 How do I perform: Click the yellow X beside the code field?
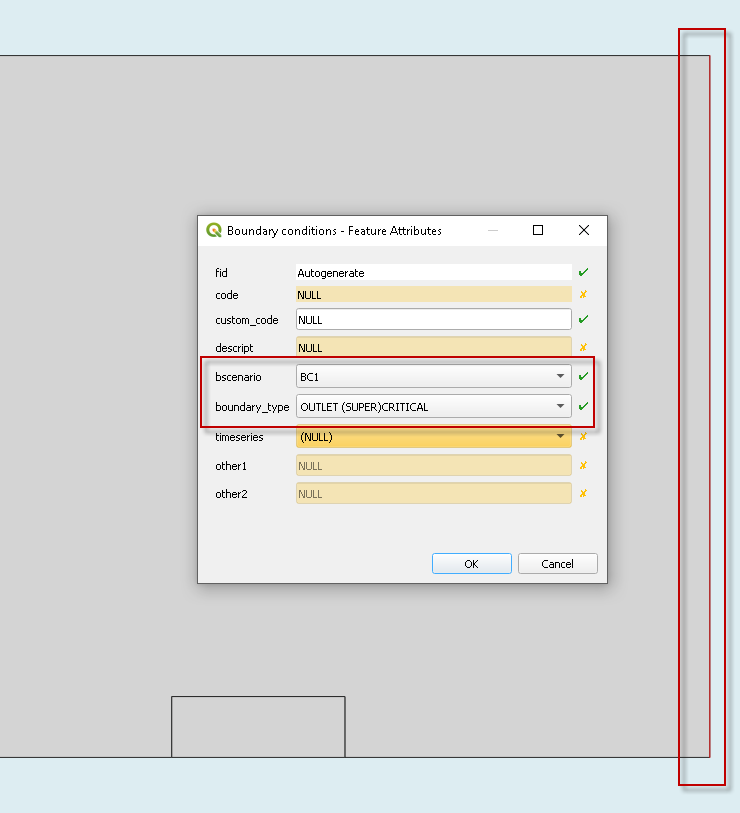(583, 295)
